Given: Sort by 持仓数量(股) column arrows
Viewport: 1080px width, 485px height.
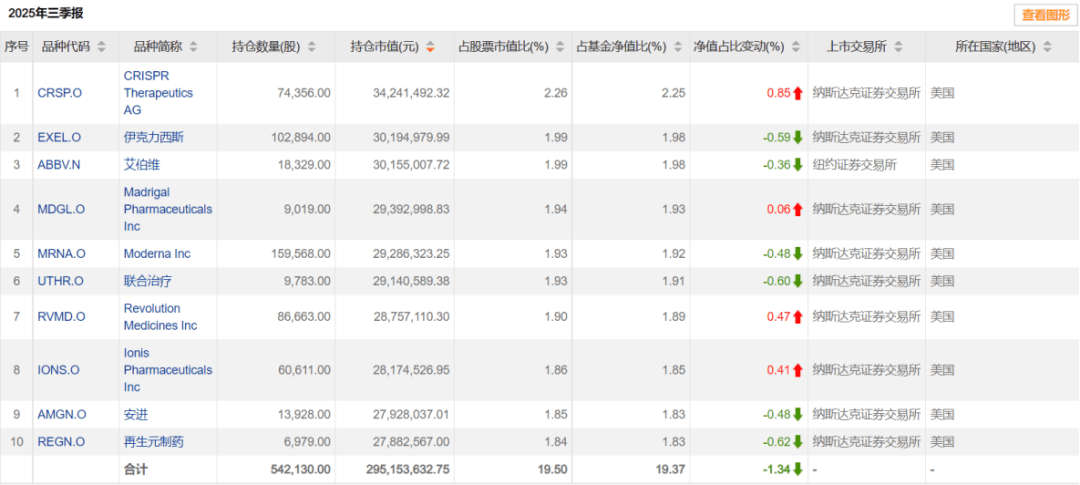Looking at the screenshot, I should pos(311,48).
